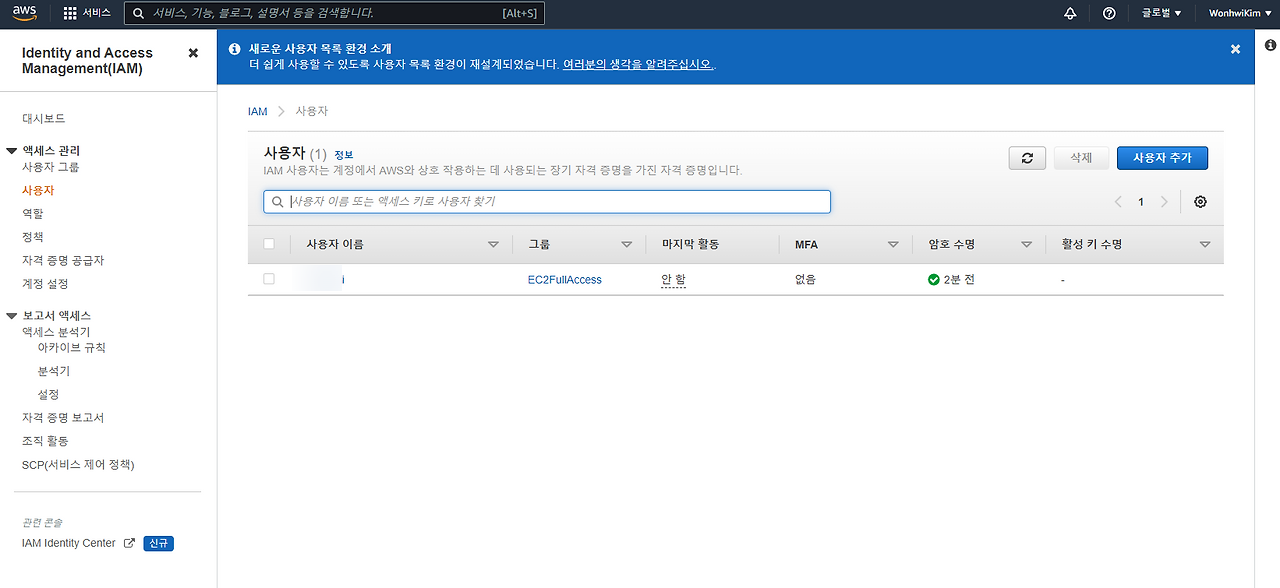Viewport: 1280px width, 588px height.
Task: Open 자격 증명 공급자 in the sidebar
Action: click(63, 260)
